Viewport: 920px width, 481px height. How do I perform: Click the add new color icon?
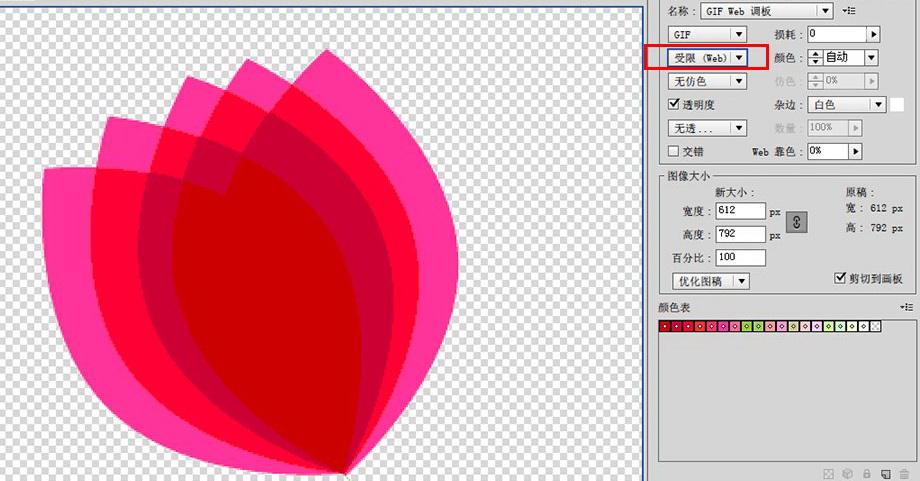click(x=885, y=473)
